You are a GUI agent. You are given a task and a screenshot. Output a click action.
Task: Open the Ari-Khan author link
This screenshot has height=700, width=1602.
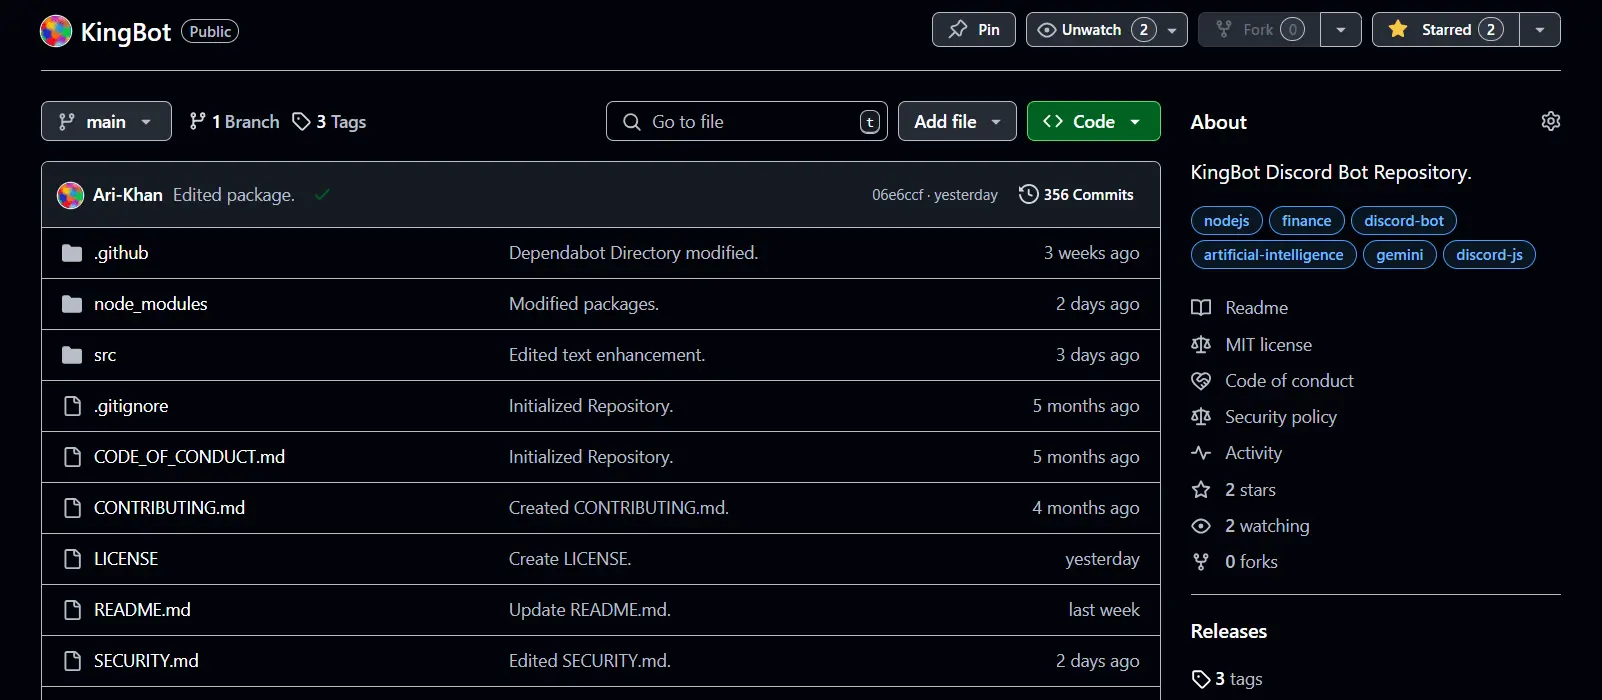coord(128,195)
